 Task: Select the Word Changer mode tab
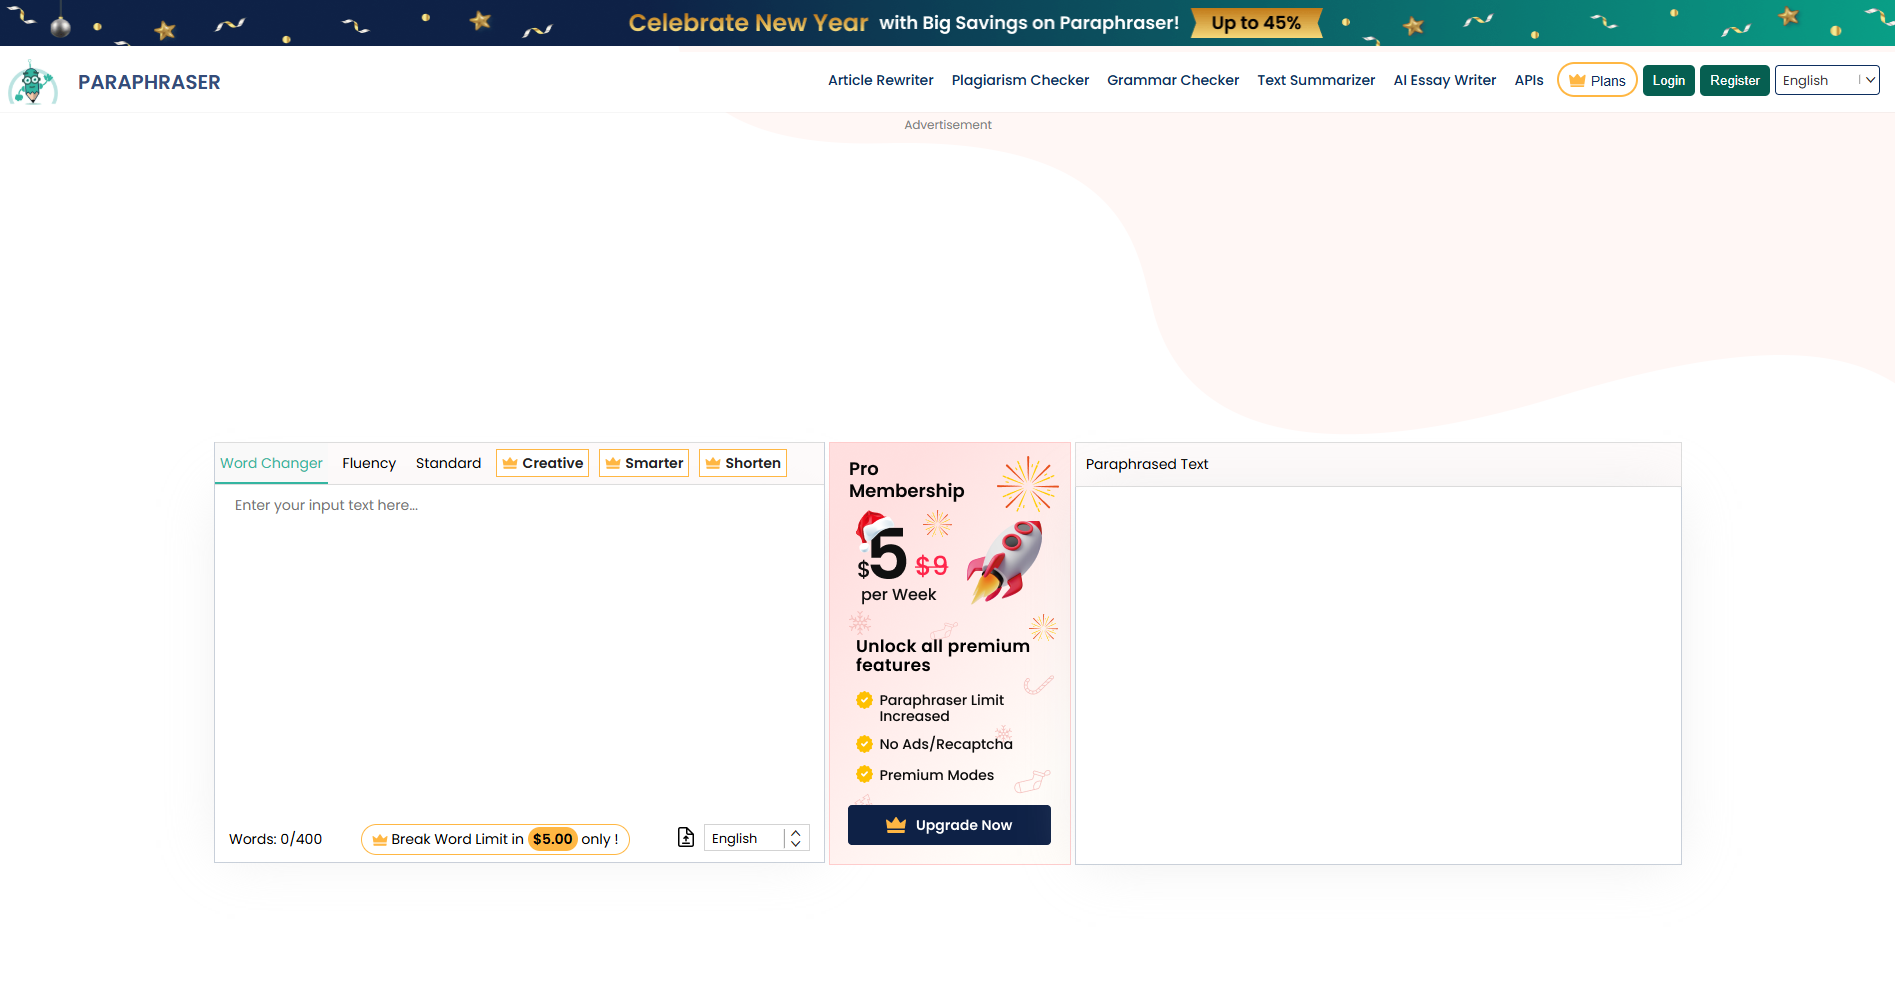point(271,463)
